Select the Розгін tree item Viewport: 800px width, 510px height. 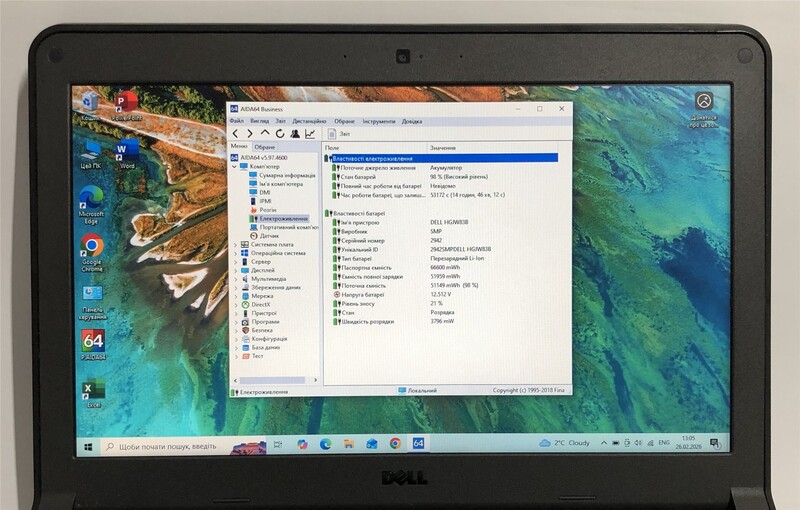(x=263, y=210)
